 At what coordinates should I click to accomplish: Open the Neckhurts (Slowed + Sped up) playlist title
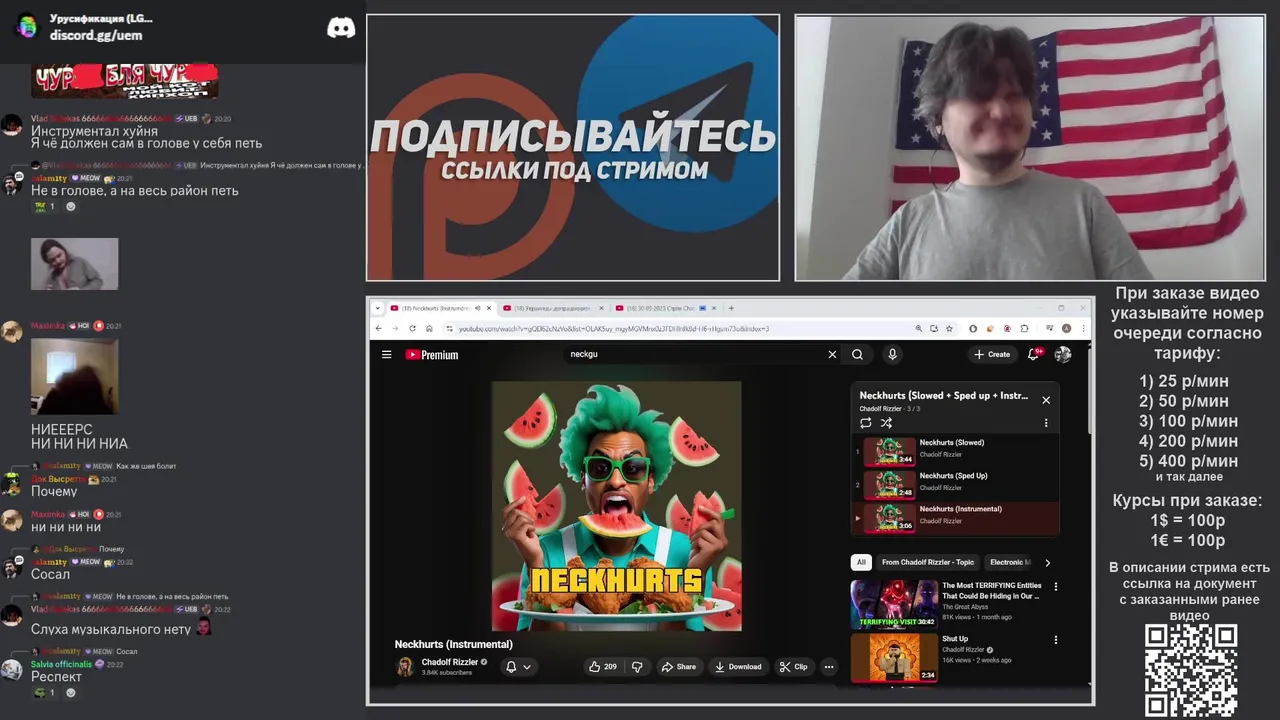943,396
